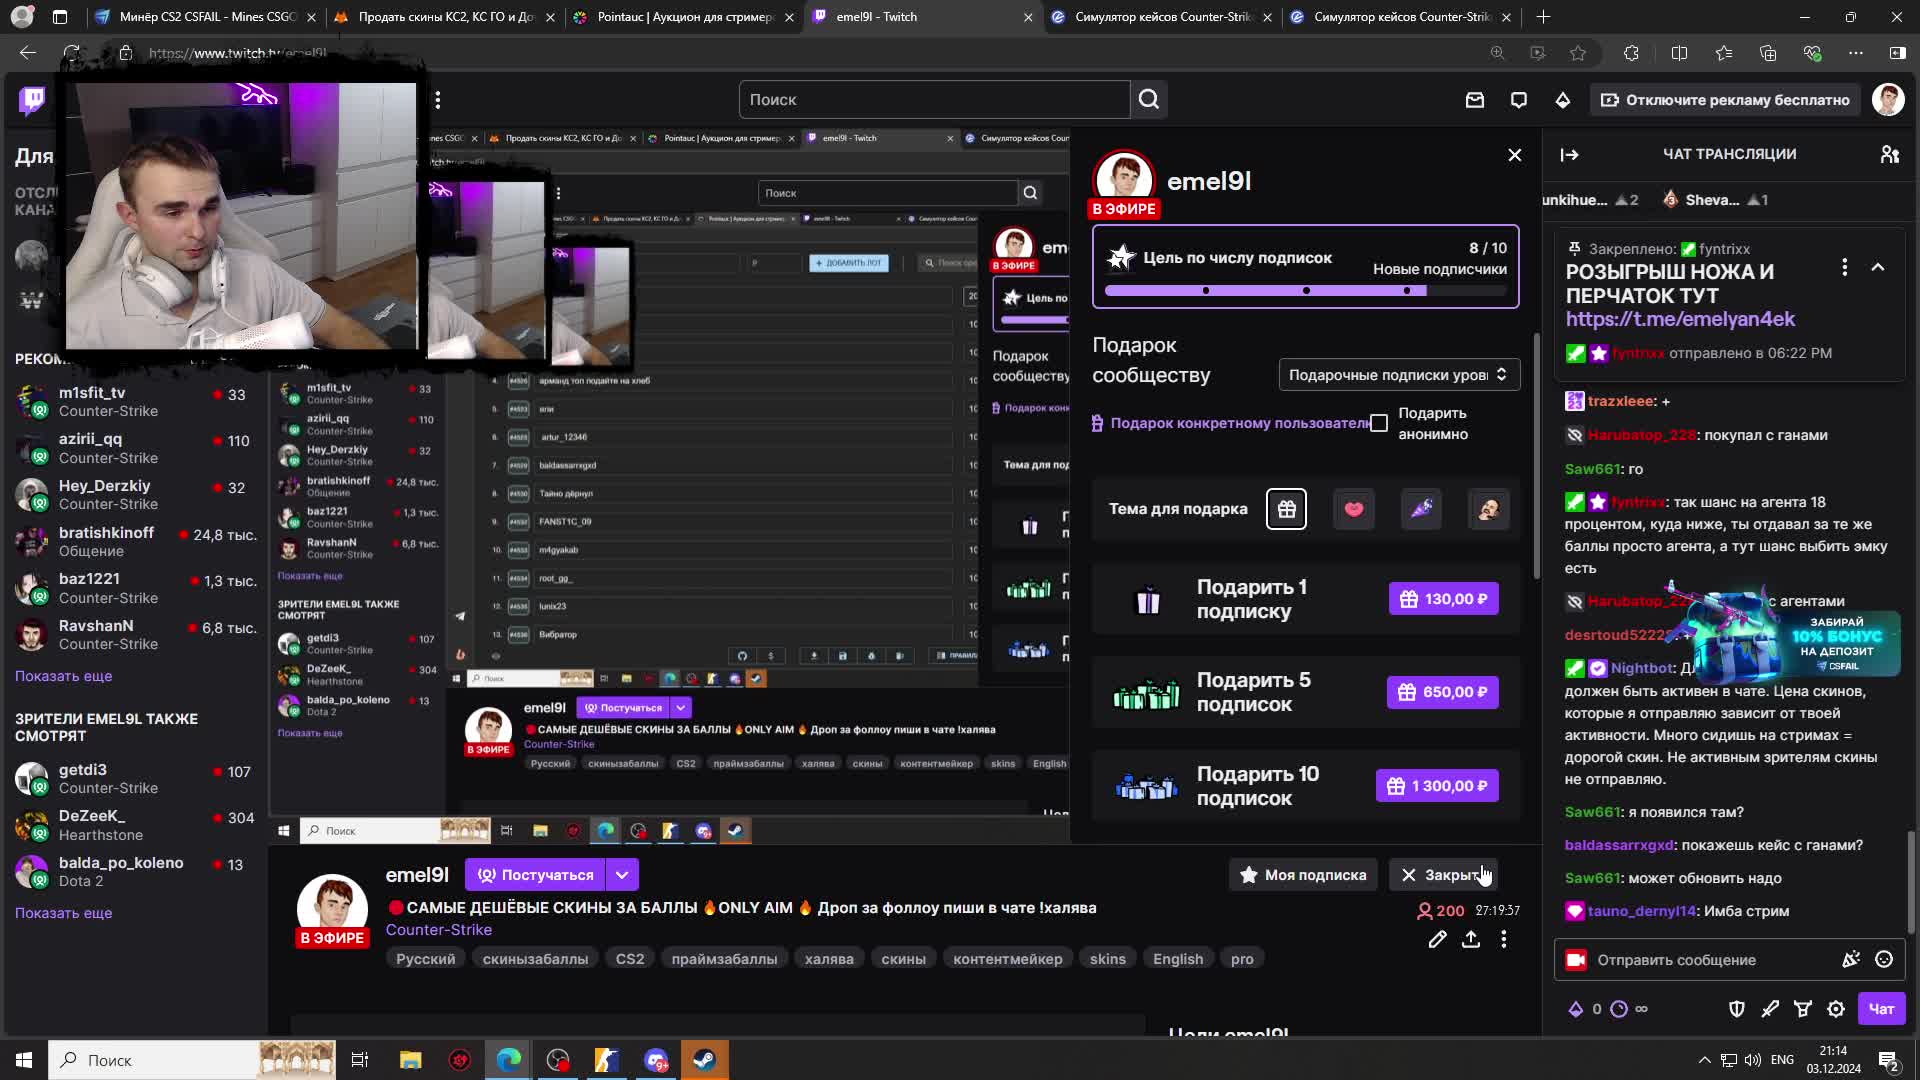Close the gift subscription panel with the X icon
The height and width of the screenshot is (1080, 1920).
pyautogui.click(x=1515, y=155)
